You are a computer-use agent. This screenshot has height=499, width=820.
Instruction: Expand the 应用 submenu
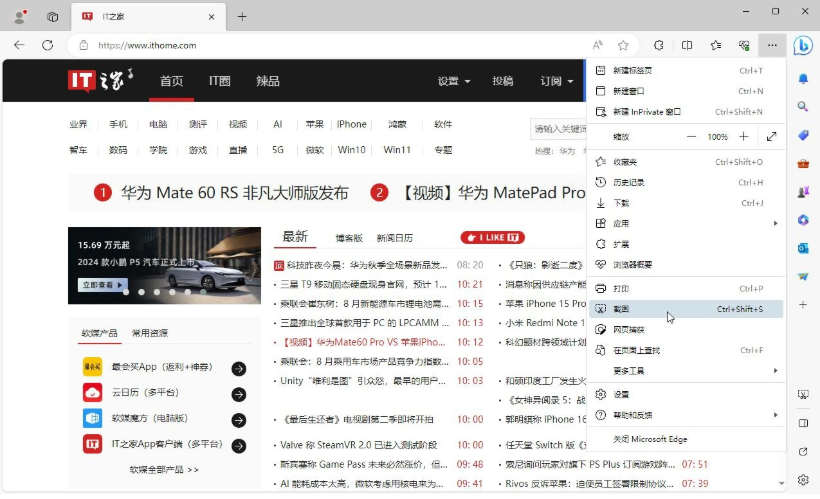(x=686, y=223)
